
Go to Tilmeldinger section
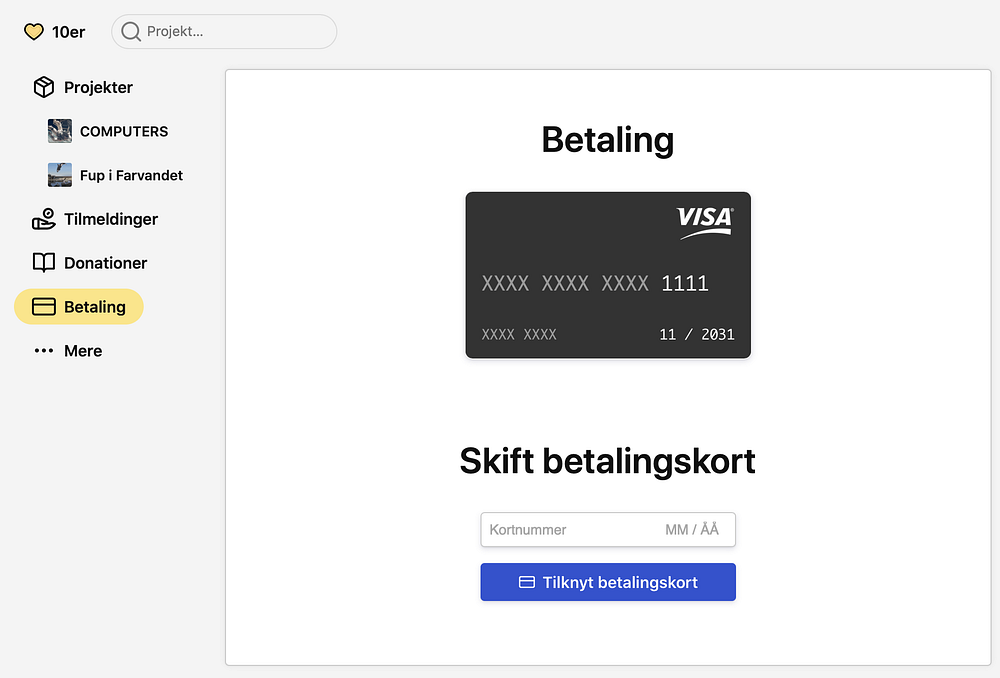(111, 219)
